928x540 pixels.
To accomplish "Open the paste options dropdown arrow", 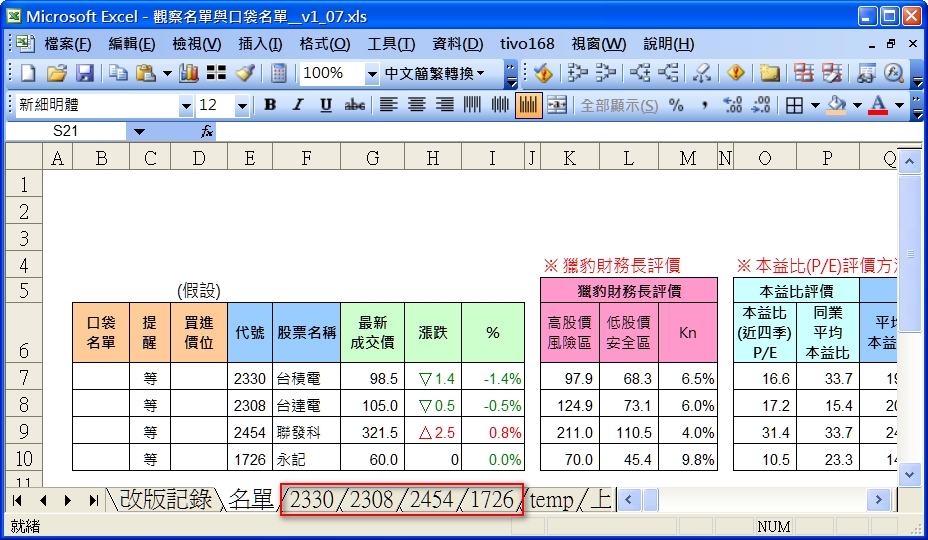I will [x=167, y=73].
